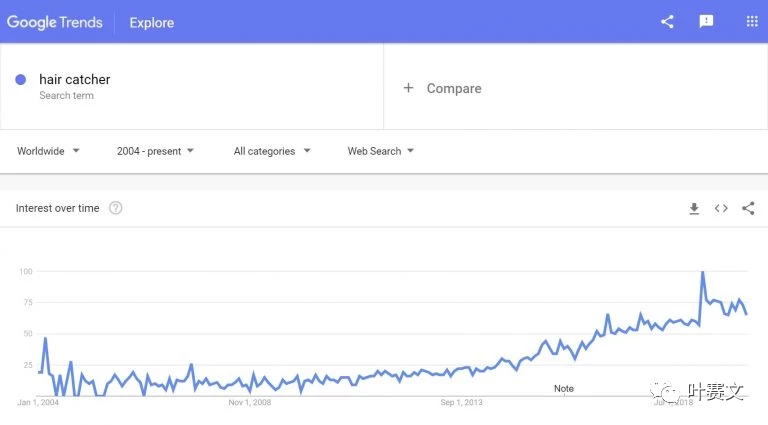The image size is (768, 425).
Task: Open the send feedback icon
Action: pyautogui.click(x=706, y=22)
